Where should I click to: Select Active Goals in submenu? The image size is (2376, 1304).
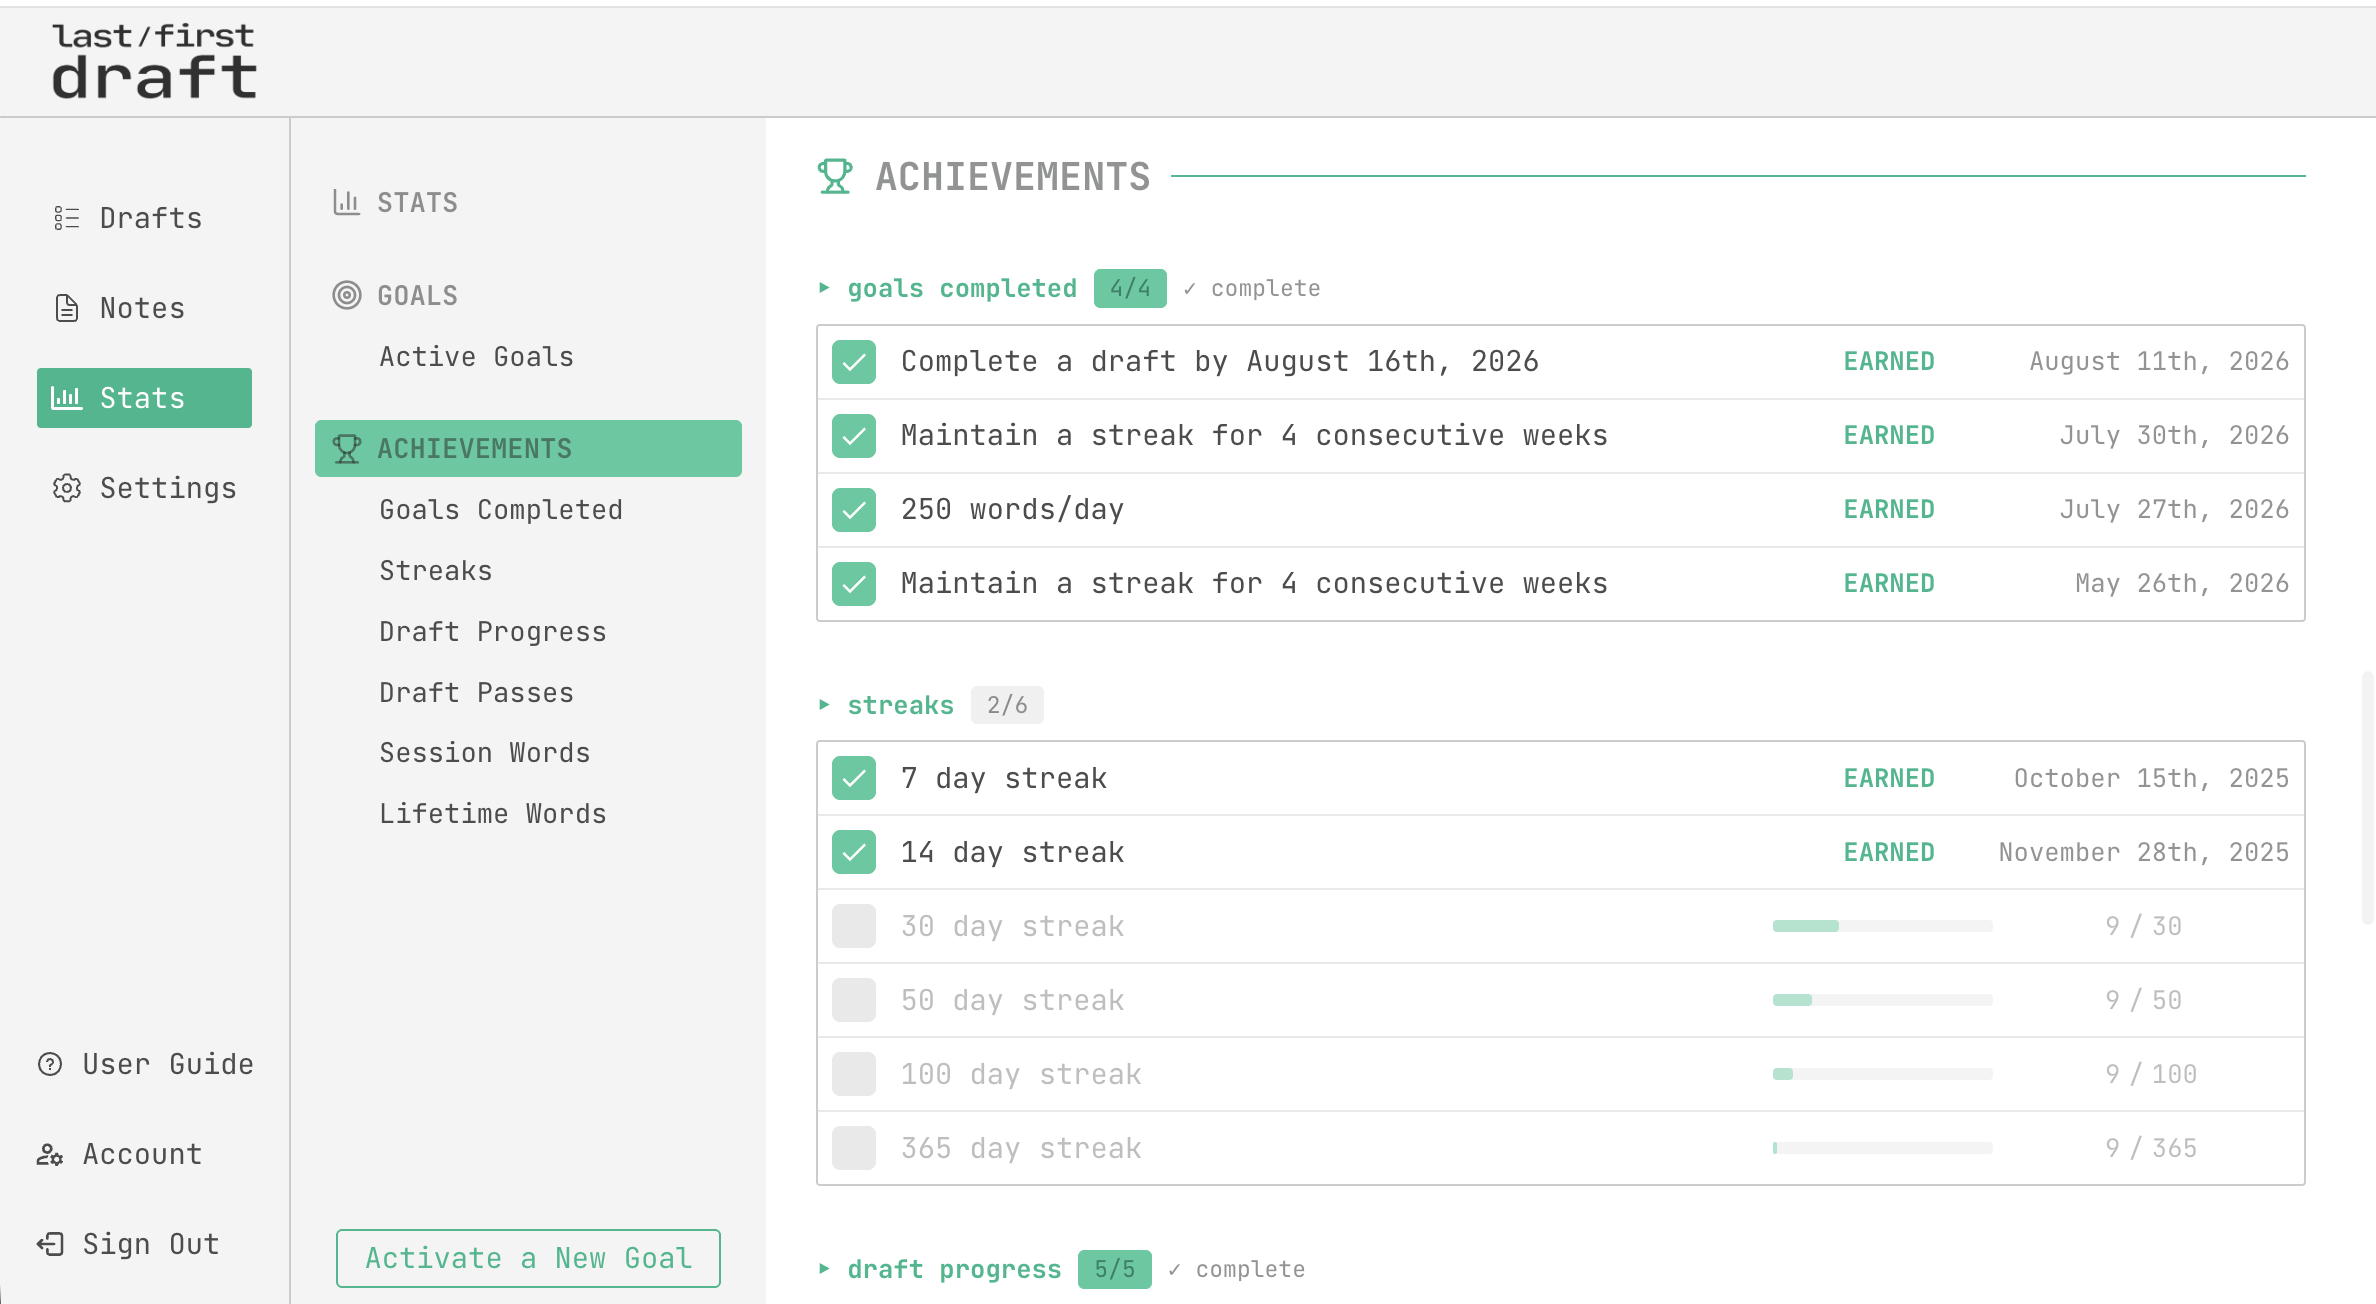[x=476, y=357]
